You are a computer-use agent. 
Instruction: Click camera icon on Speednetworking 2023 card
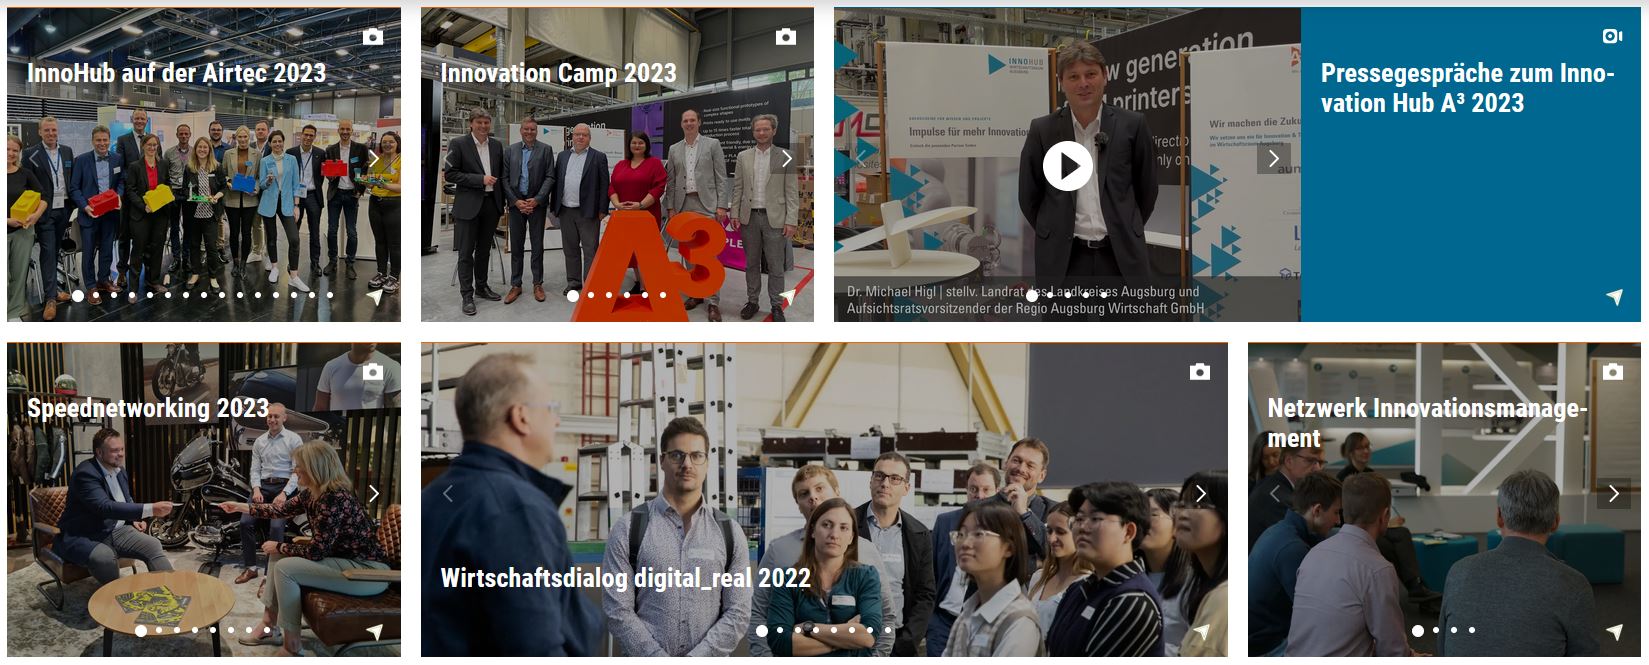click(373, 372)
